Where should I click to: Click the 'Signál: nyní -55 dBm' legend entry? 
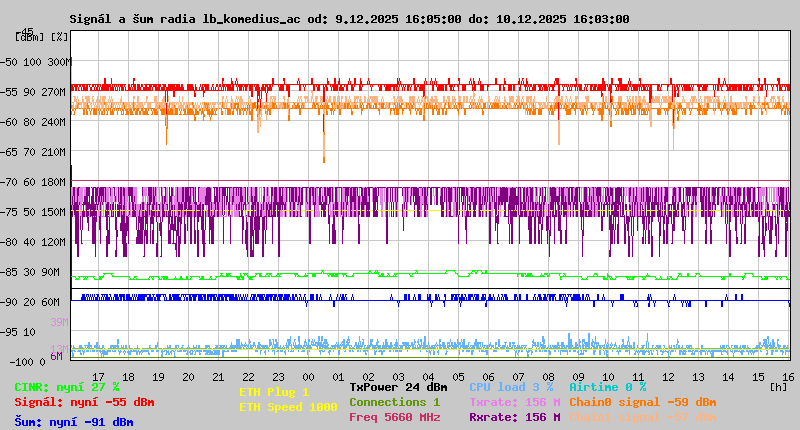point(84,402)
